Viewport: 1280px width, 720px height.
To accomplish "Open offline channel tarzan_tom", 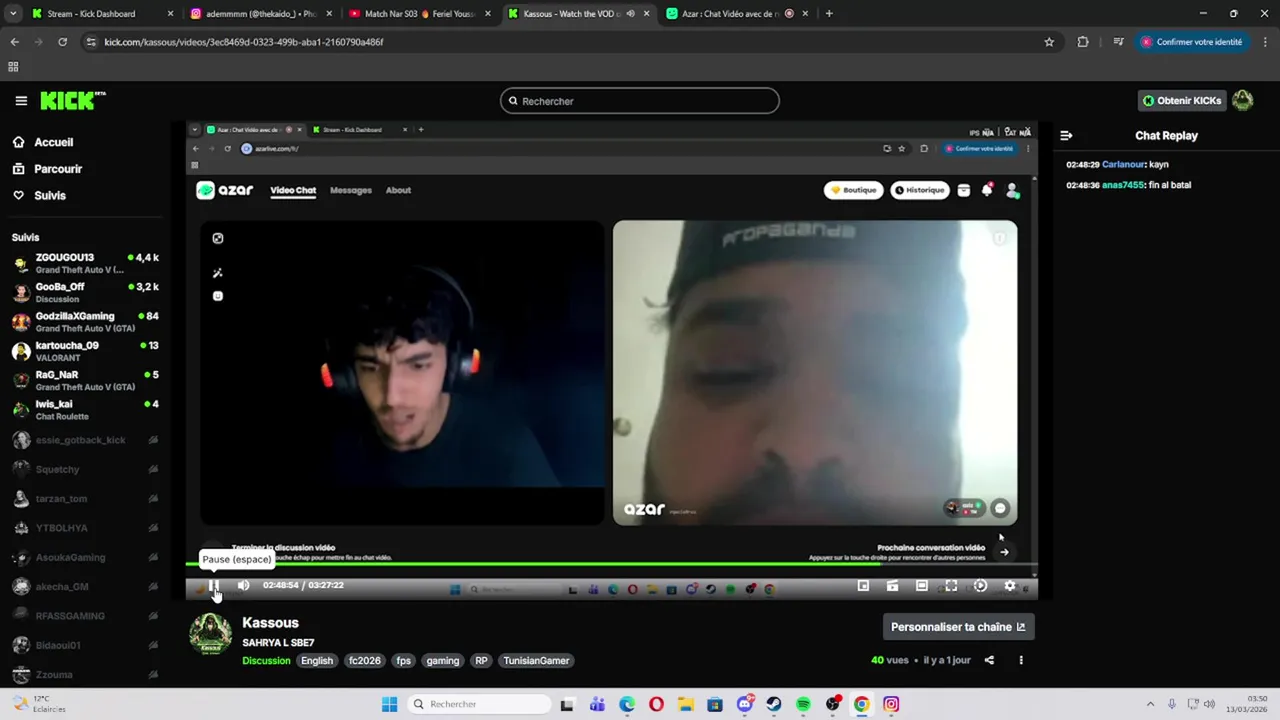I will (85, 498).
